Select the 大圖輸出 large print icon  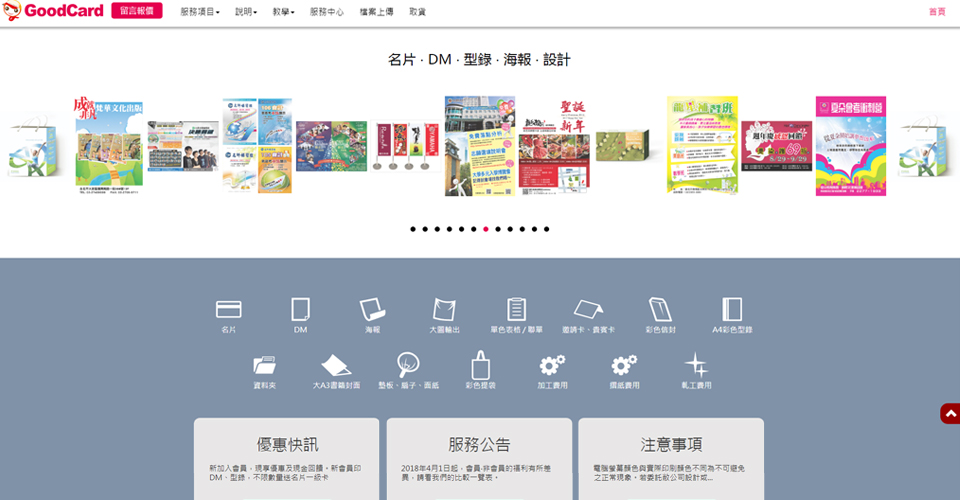(444, 310)
